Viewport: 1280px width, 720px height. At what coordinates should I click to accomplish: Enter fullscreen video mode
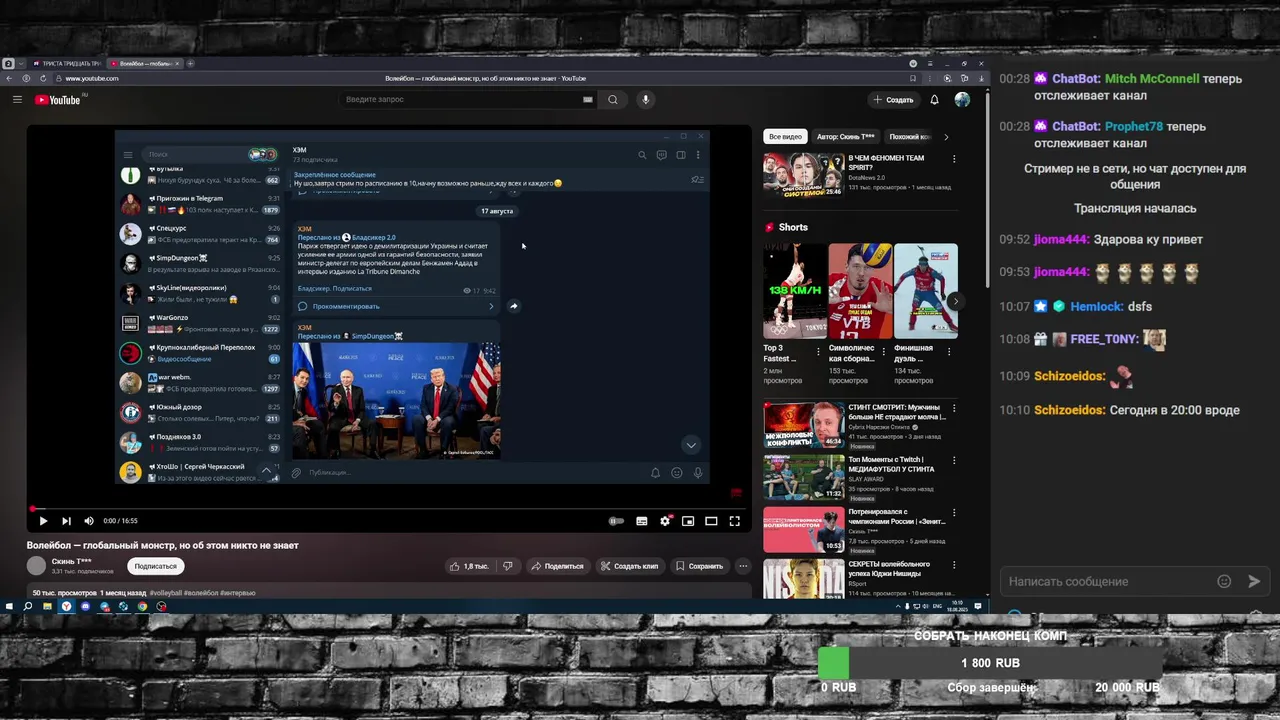[734, 521]
